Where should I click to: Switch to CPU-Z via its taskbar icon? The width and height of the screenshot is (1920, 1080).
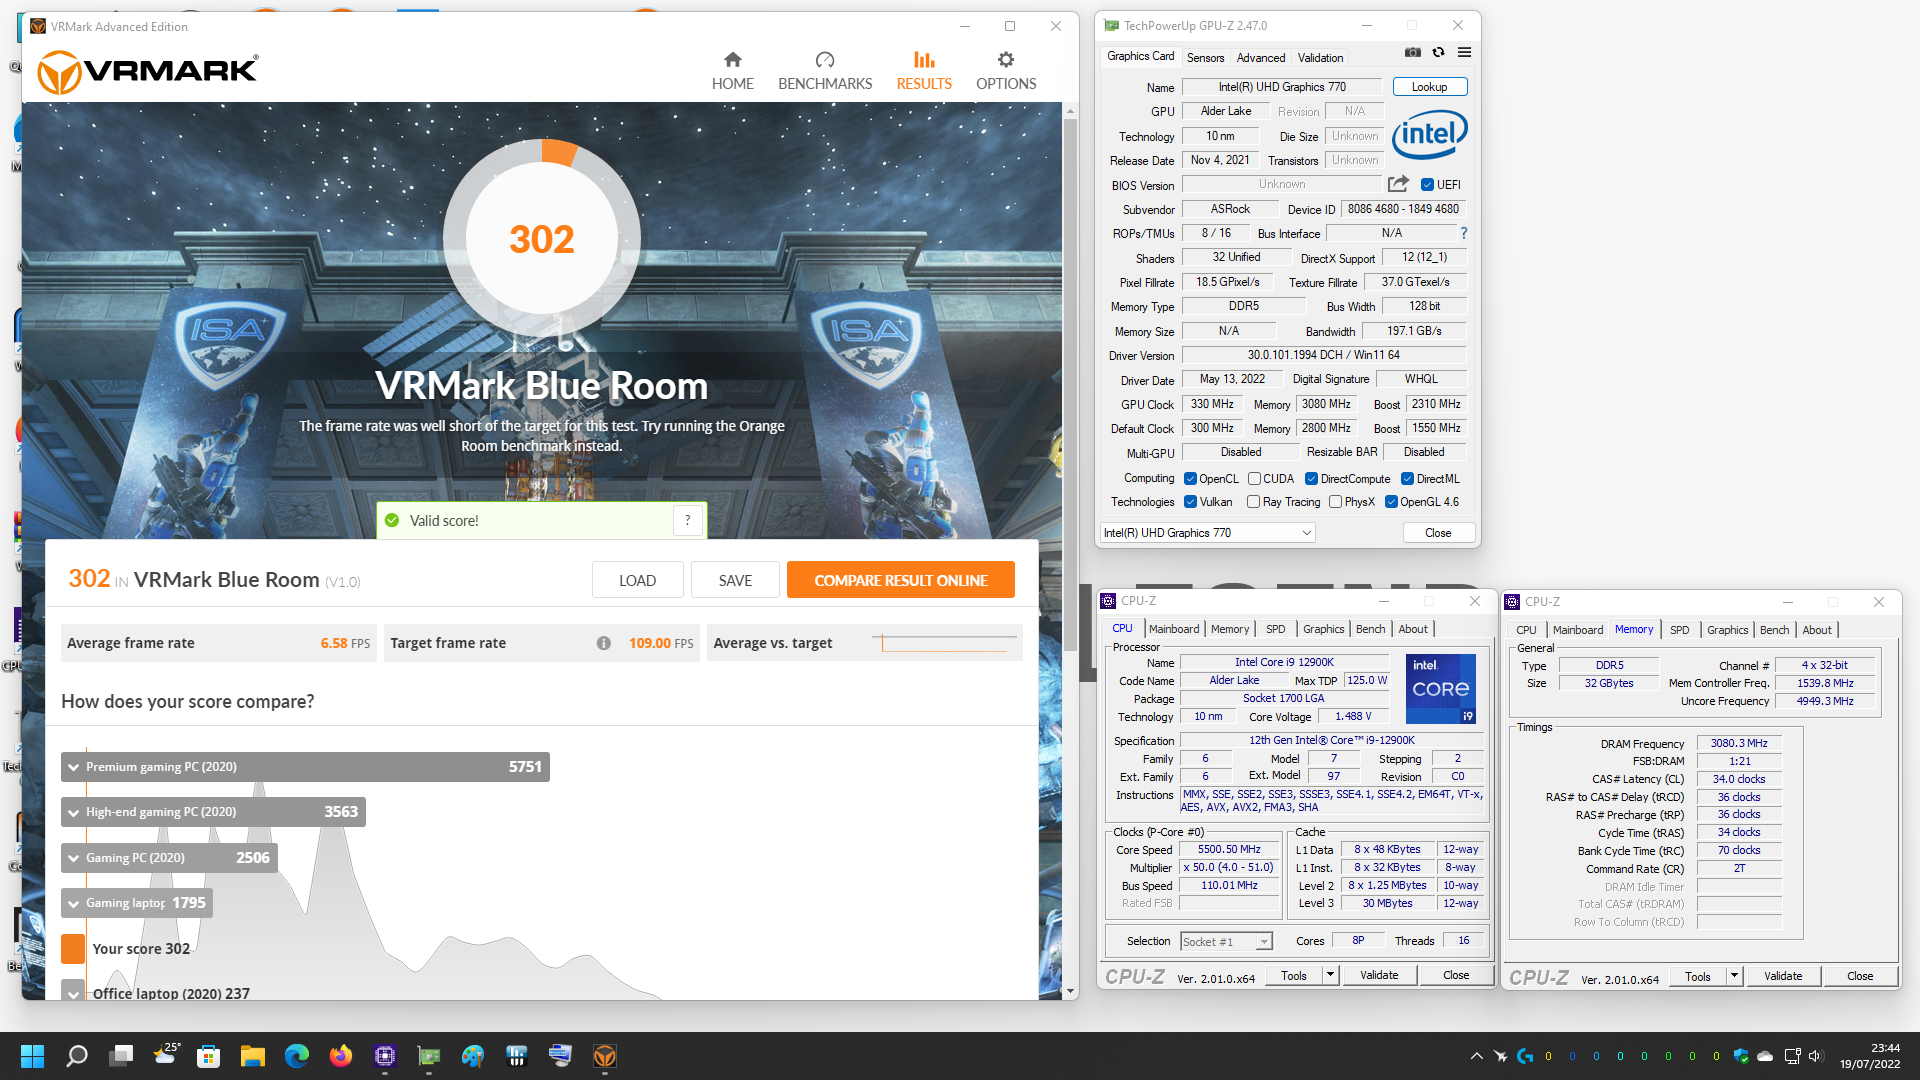pos(385,1056)
